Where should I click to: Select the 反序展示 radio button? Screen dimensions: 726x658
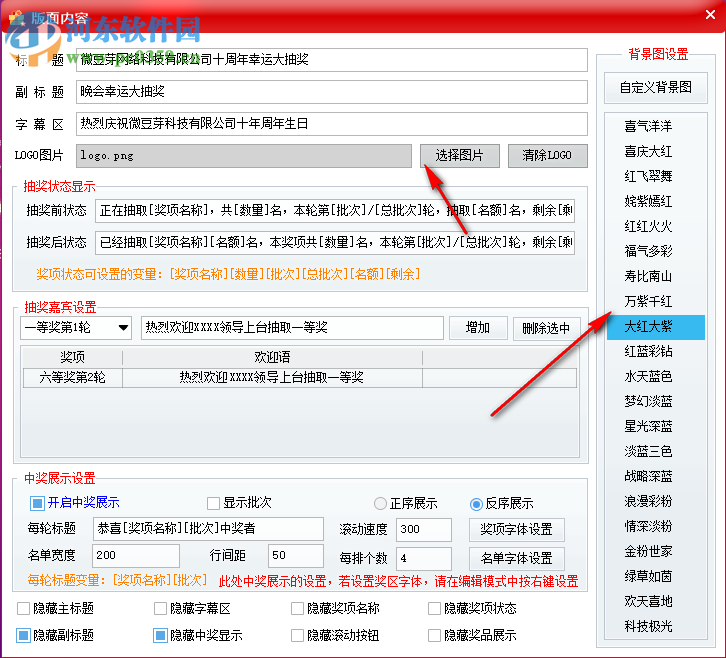(476, 504)
